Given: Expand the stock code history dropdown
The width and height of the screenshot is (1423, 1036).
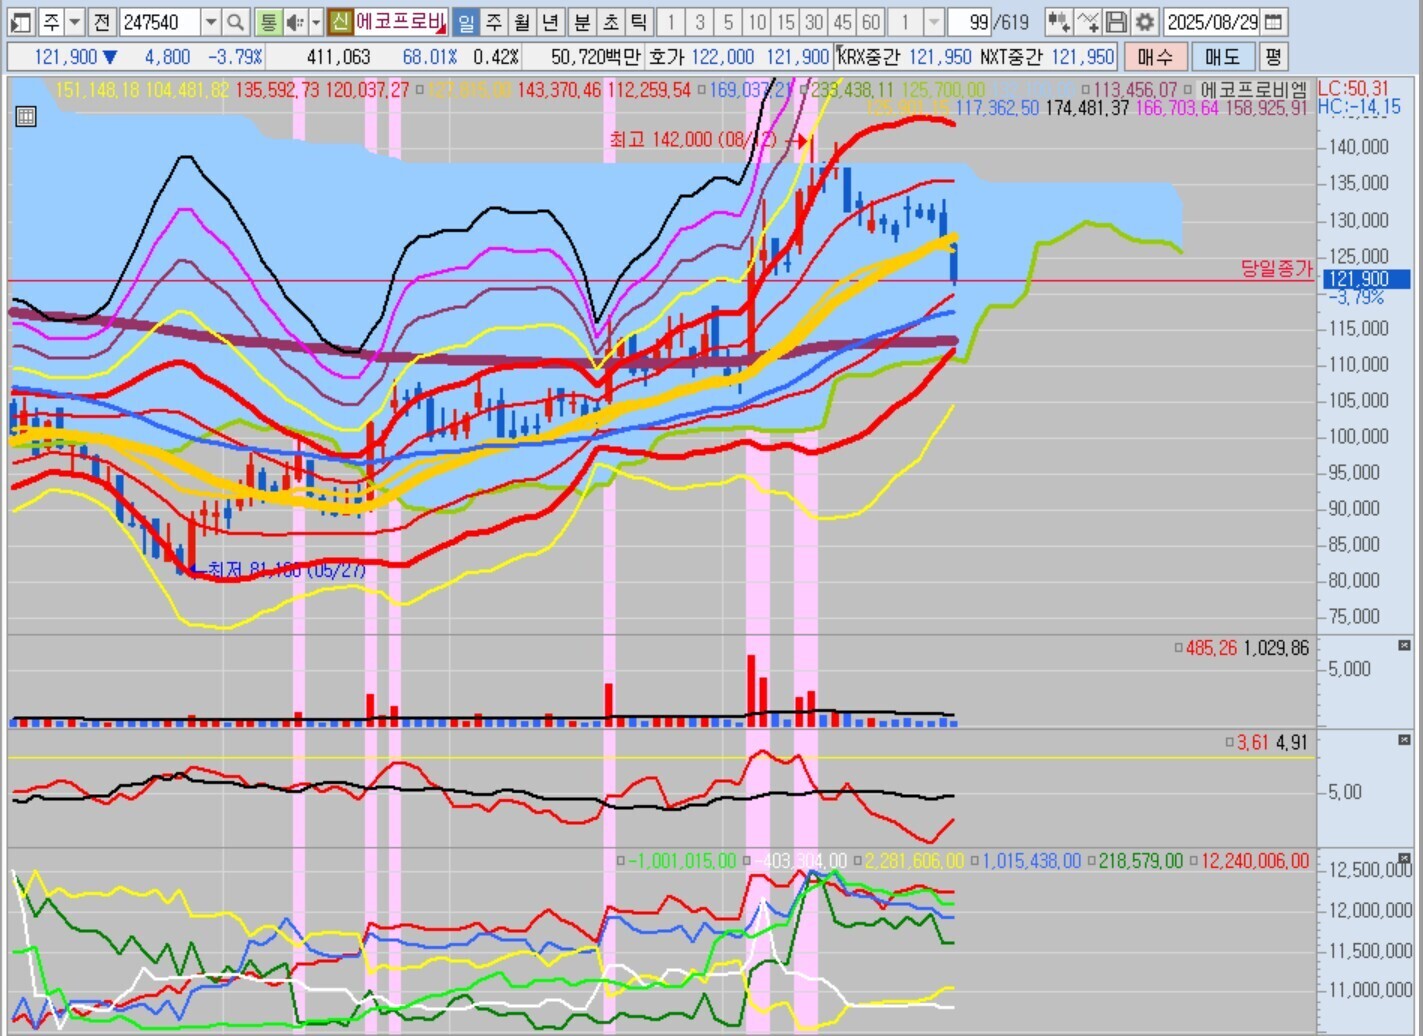Looking at the screenshot, I should pyautogui.click(x=210, y=22).
